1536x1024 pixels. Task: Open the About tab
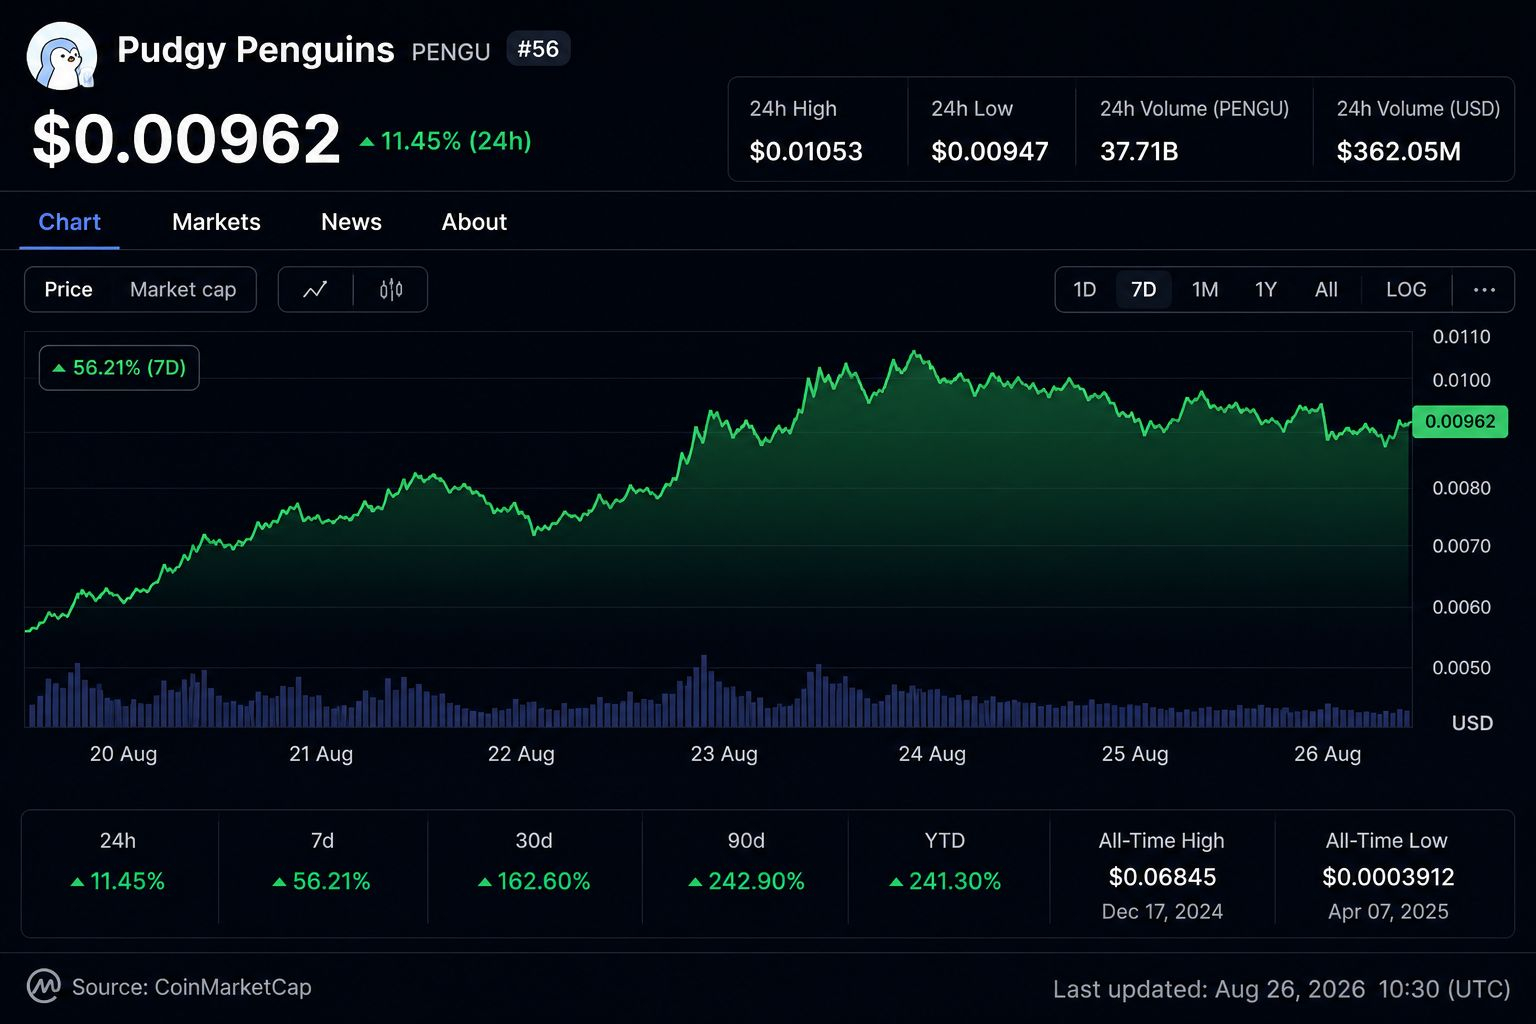coord(474,222)
